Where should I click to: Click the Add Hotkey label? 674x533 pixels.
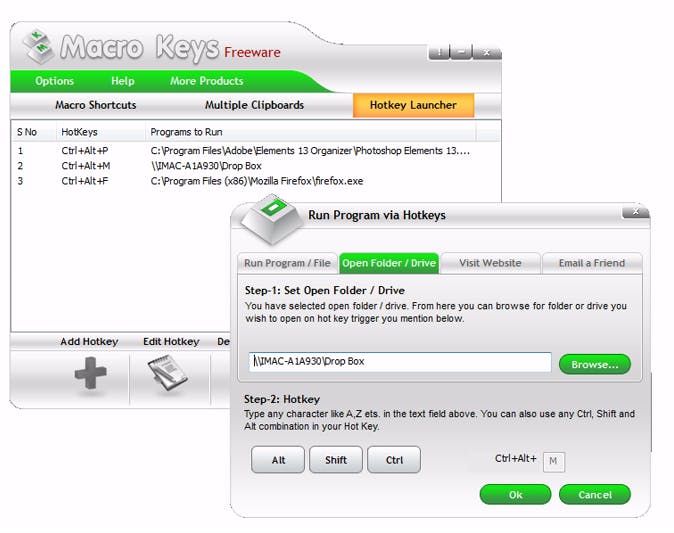click(x=89, y=342)
